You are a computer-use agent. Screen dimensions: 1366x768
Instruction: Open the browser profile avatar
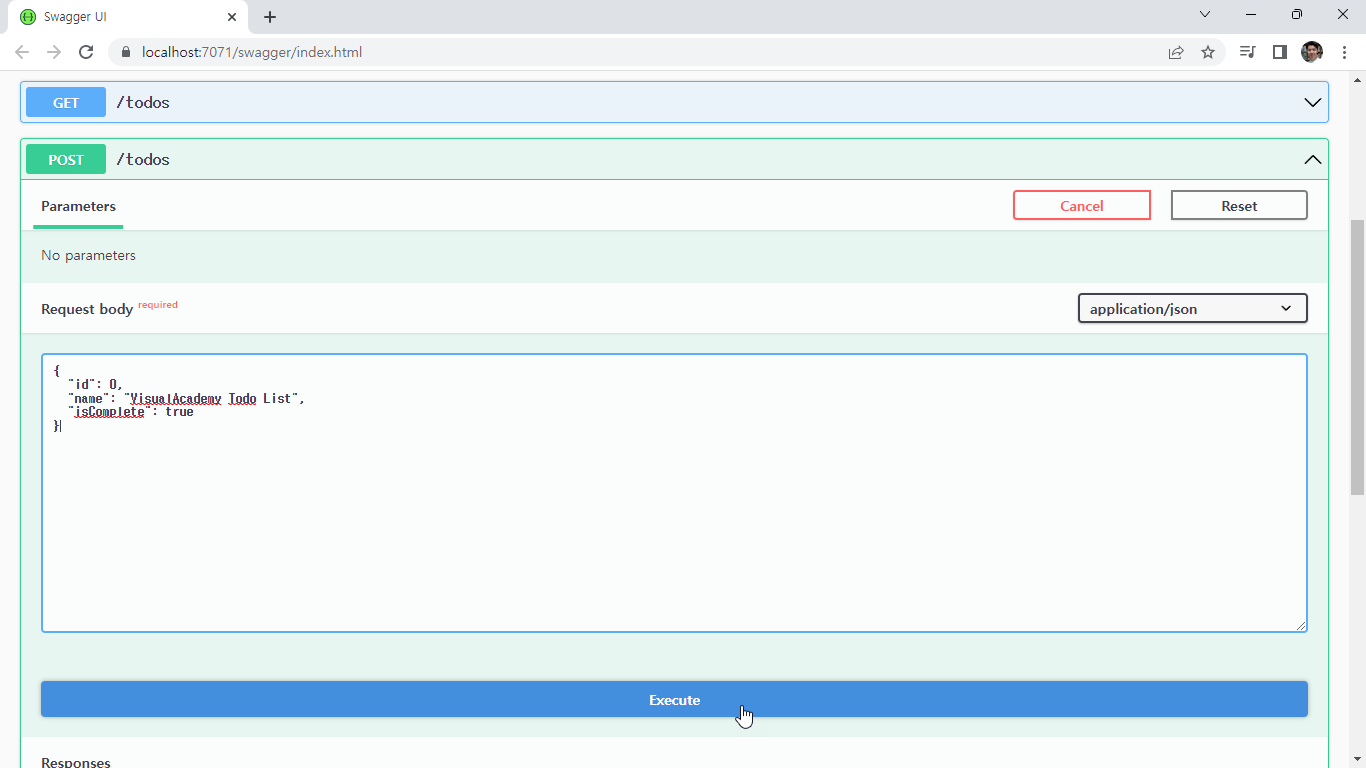click(x=1311, y=52)
